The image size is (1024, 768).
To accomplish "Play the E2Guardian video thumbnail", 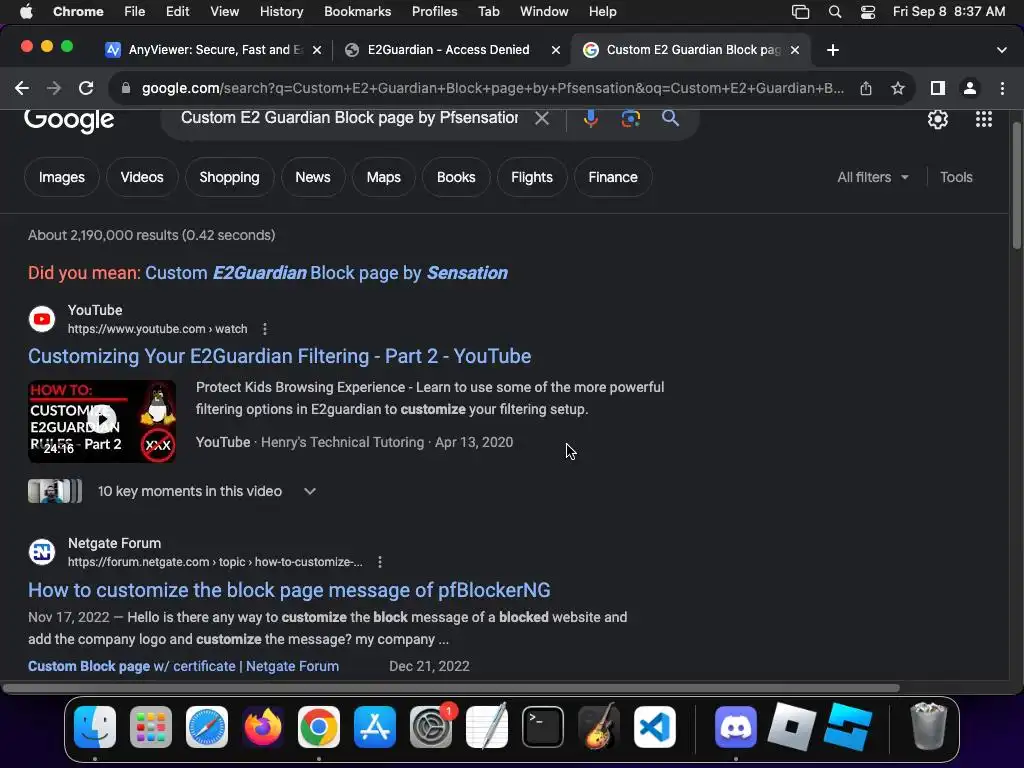I will click(102, 421).
